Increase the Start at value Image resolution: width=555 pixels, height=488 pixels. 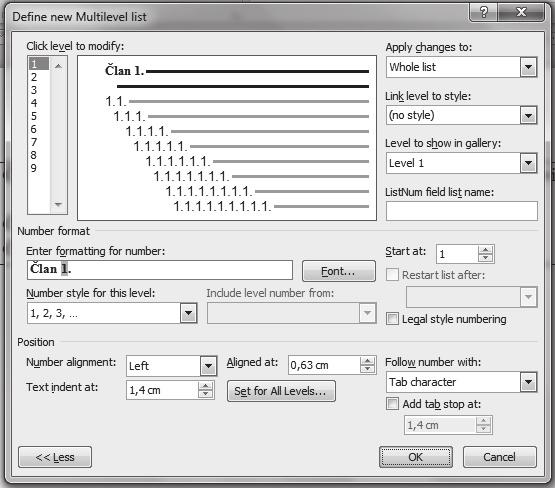pyautogui.click(x=485, y=250)
